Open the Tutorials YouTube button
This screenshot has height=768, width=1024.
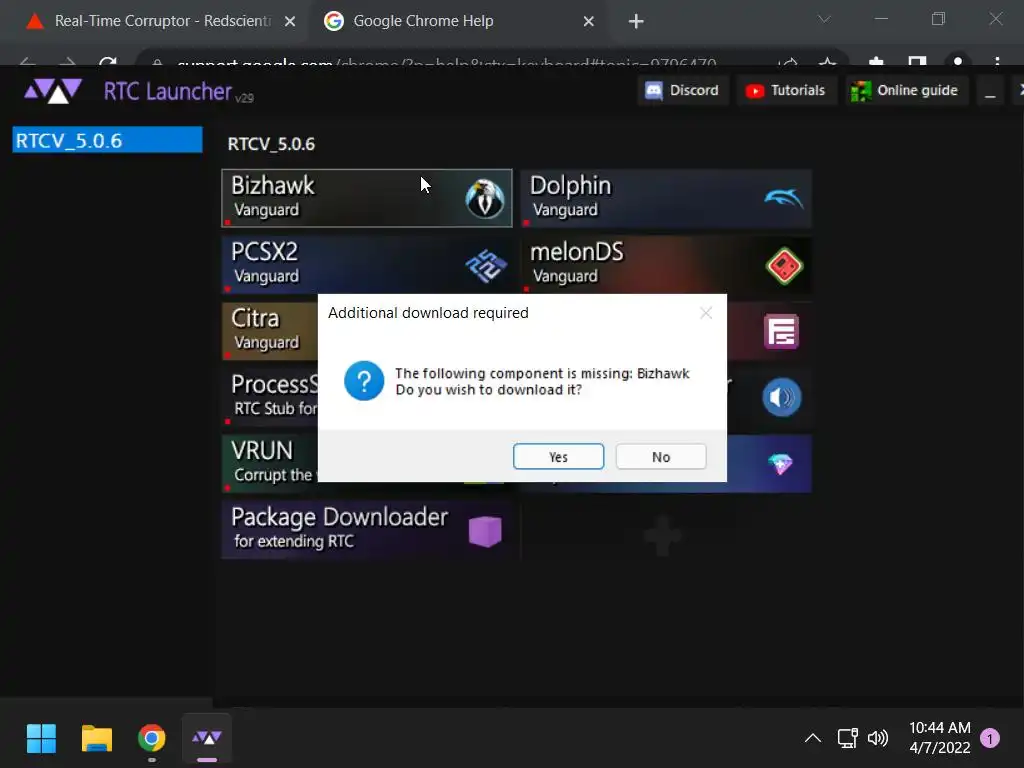pos(786,90)
